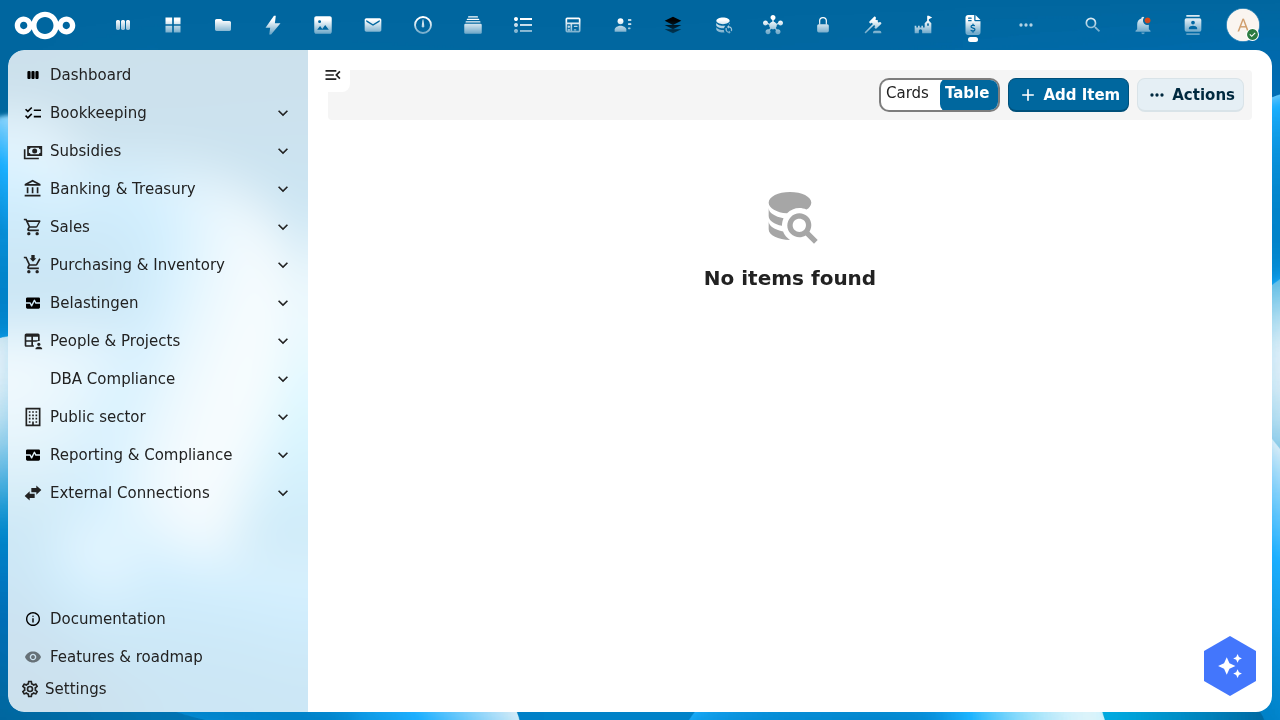Image resolution: width=1280 pixels, height=720 pixels.
Task: Expand the Belastingen chevron
Action: pos(283,303)
